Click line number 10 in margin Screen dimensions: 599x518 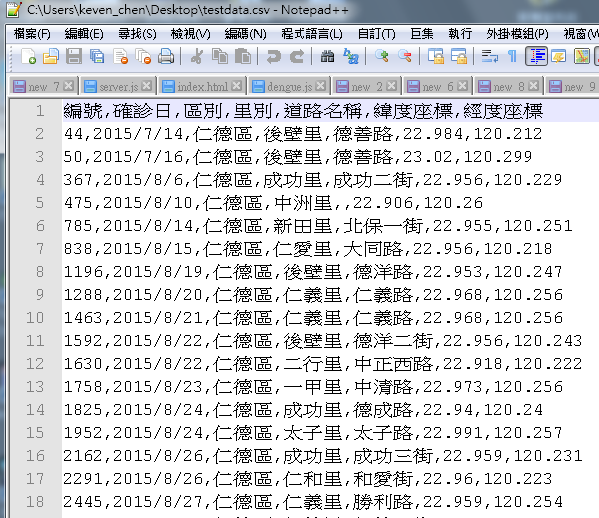35,318
